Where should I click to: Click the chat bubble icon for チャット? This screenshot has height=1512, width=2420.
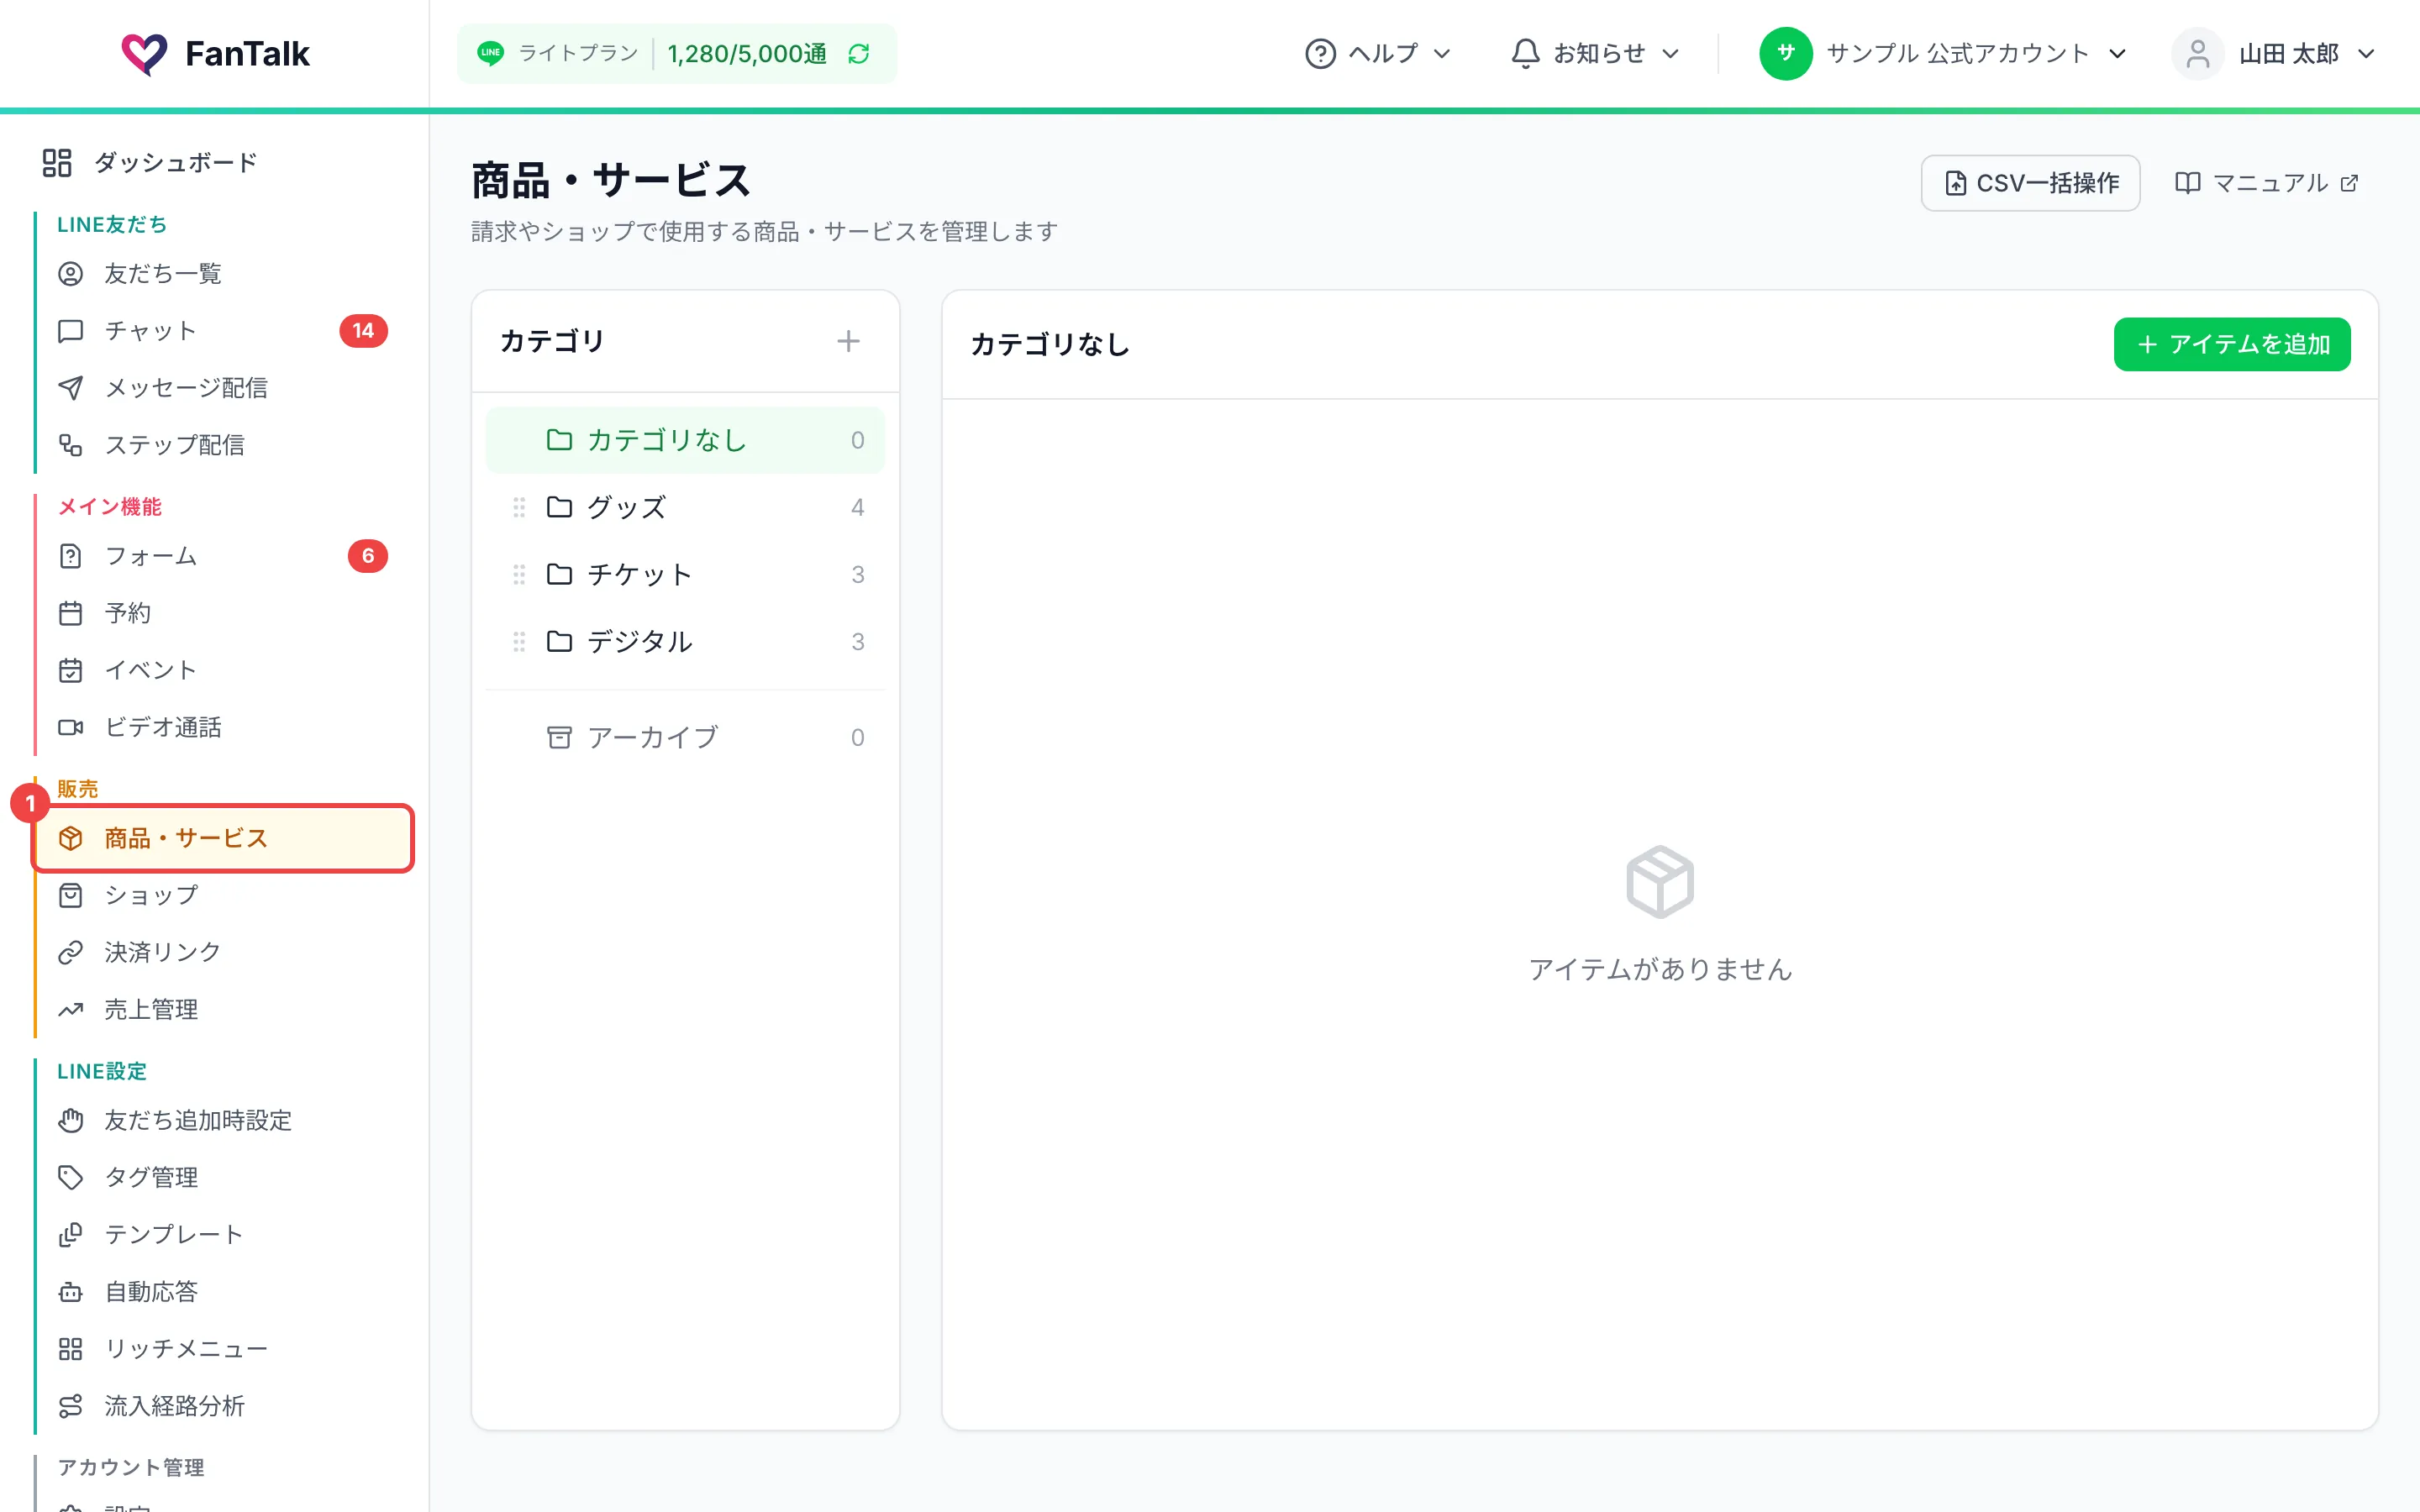coord(70,331)
